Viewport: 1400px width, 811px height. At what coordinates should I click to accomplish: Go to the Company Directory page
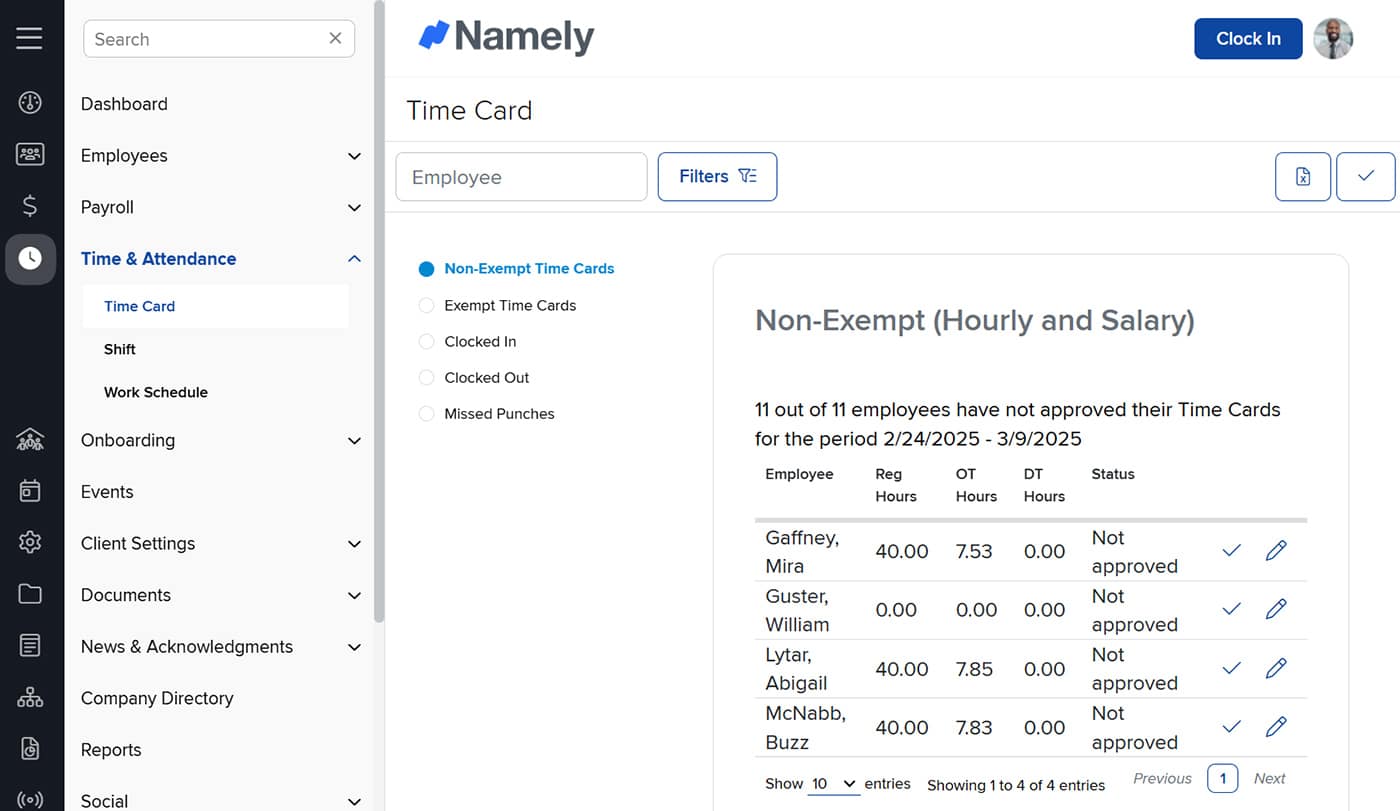coord(157,698)
